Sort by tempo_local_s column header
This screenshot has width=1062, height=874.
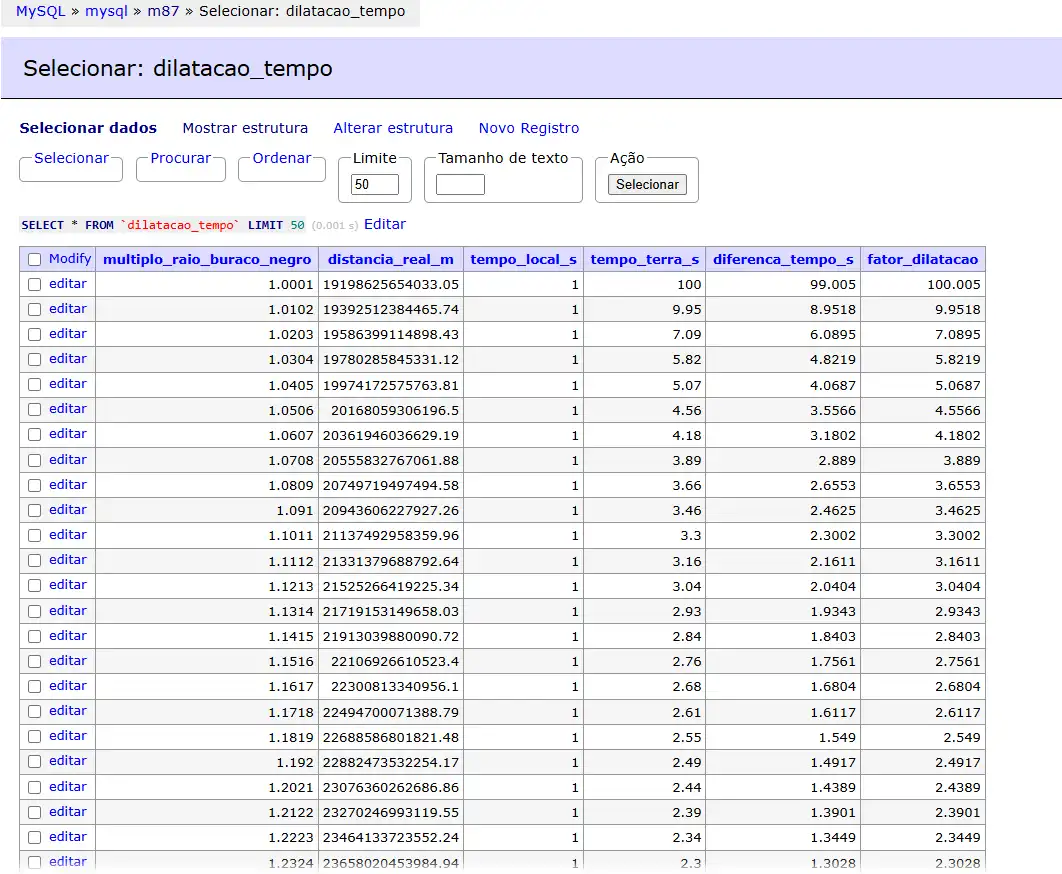point(524,259)
